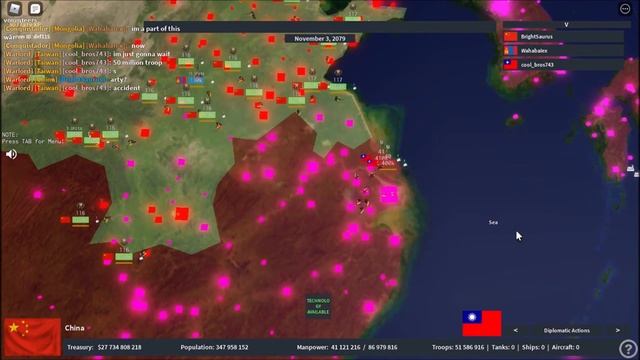640x360 pixels.
Task: Click the Troops count in bottom bar
Action: pos(458,347)
